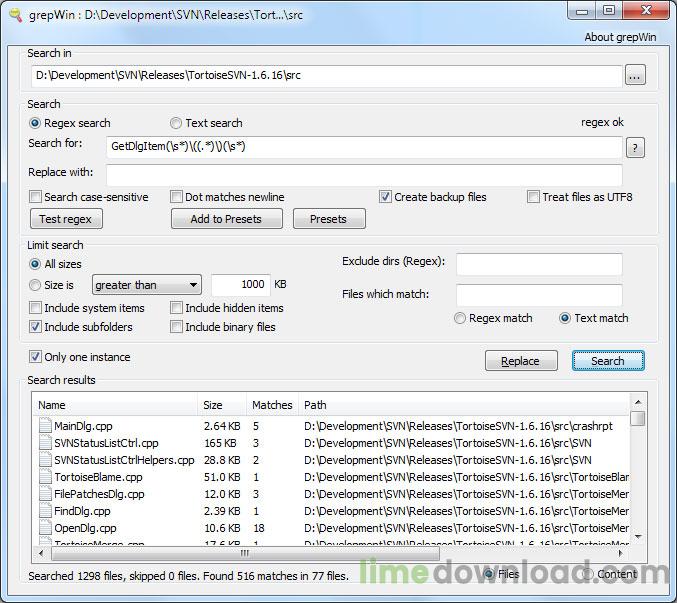This screenshot has width=677, height=603.
Task: Click the FindDlg.cpp file icon
Action: coord(44,511)
